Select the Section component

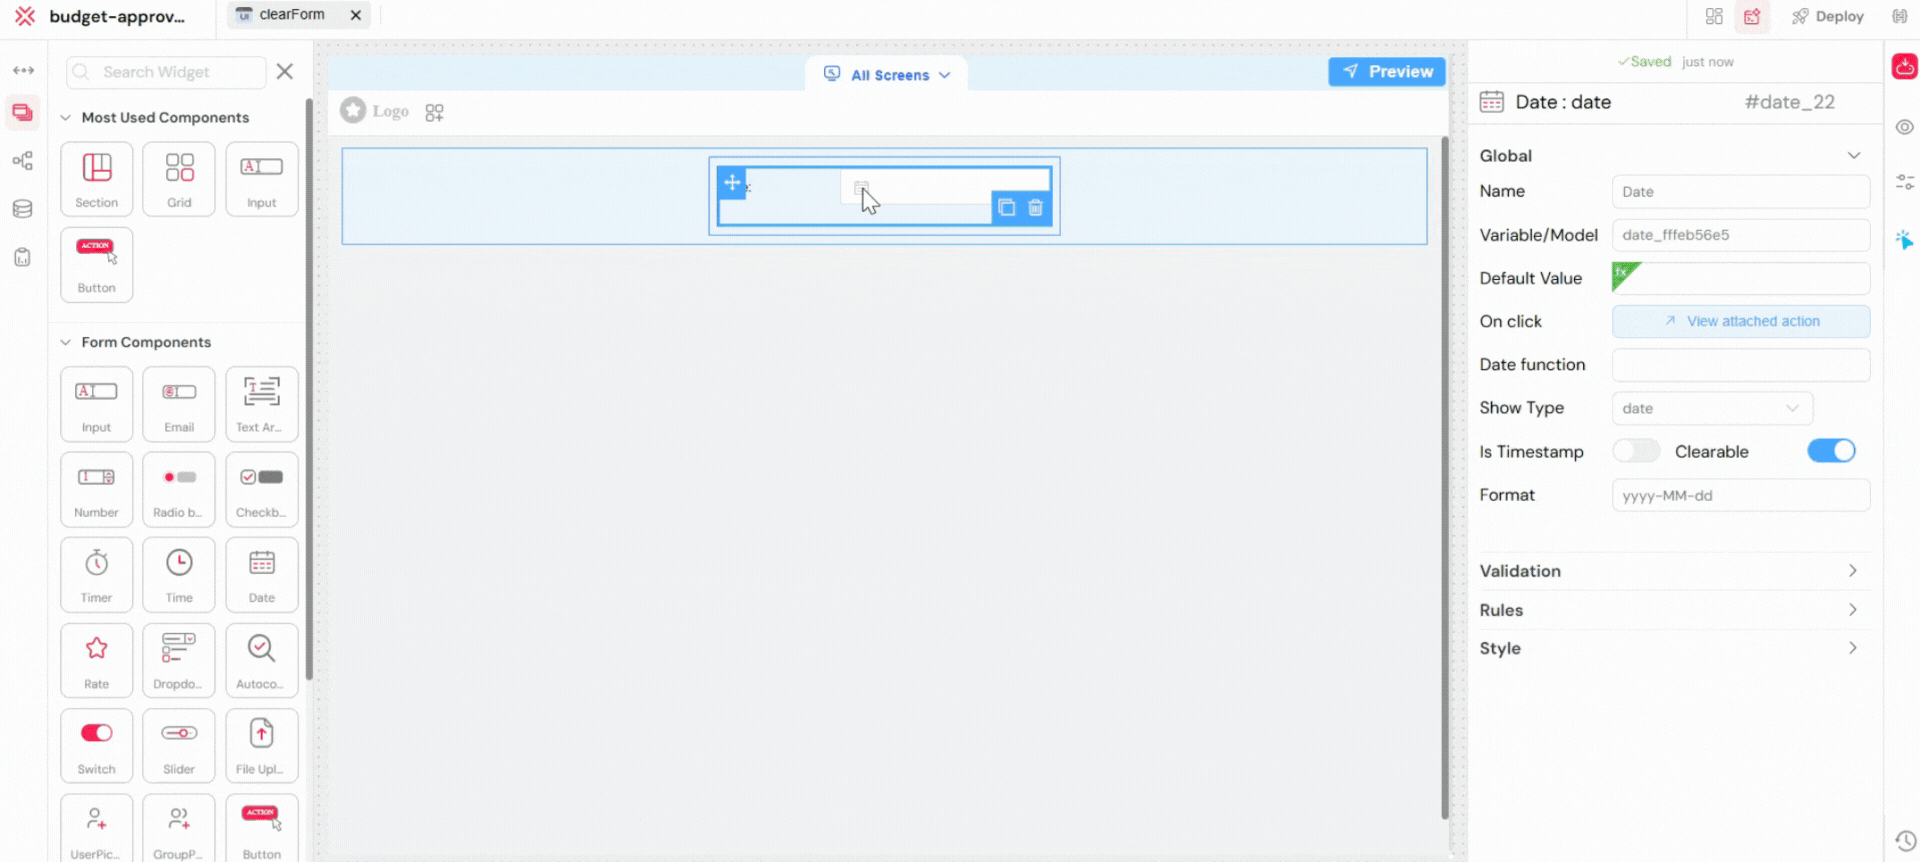tap(97, 179)
